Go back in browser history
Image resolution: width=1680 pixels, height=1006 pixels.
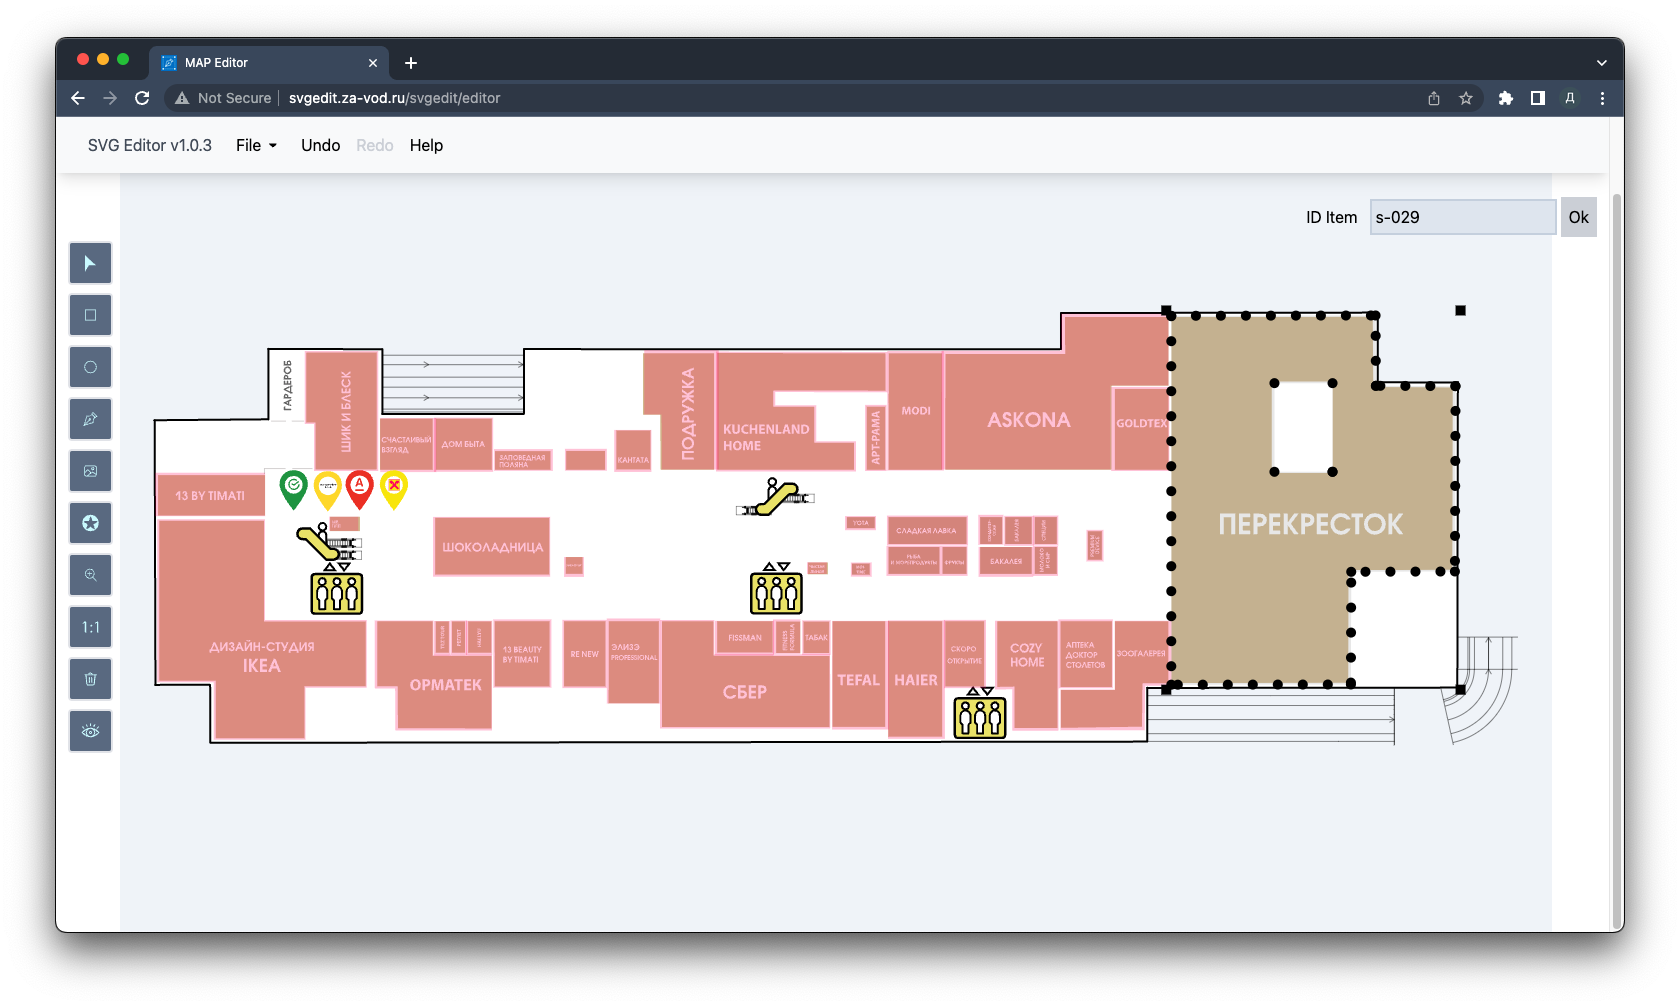coord(78,98)
